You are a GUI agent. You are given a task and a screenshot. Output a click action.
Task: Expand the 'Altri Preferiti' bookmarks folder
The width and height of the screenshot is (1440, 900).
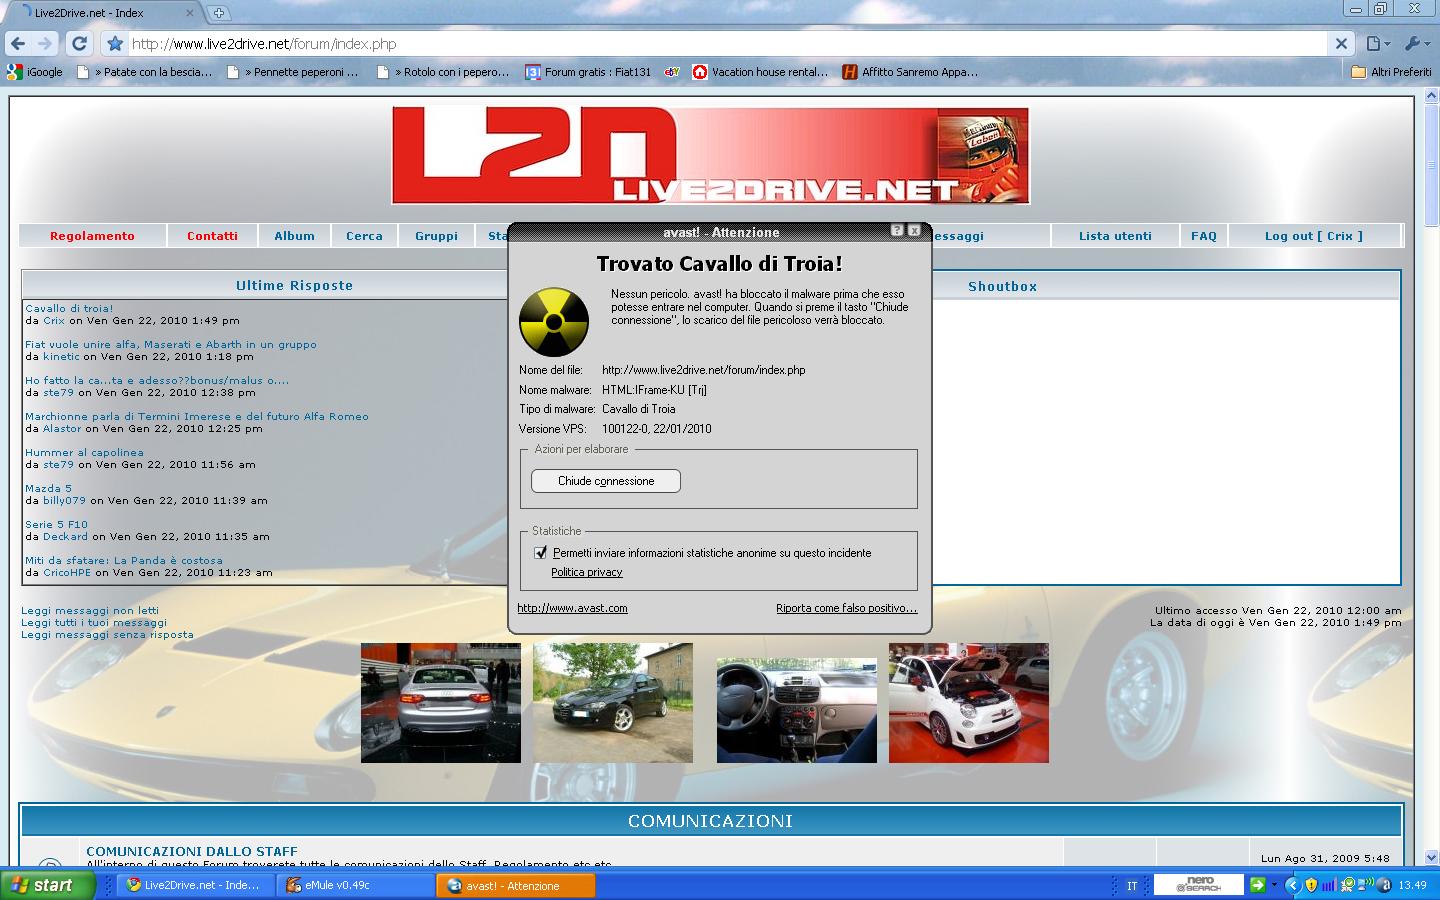[x=1391, y=72]
